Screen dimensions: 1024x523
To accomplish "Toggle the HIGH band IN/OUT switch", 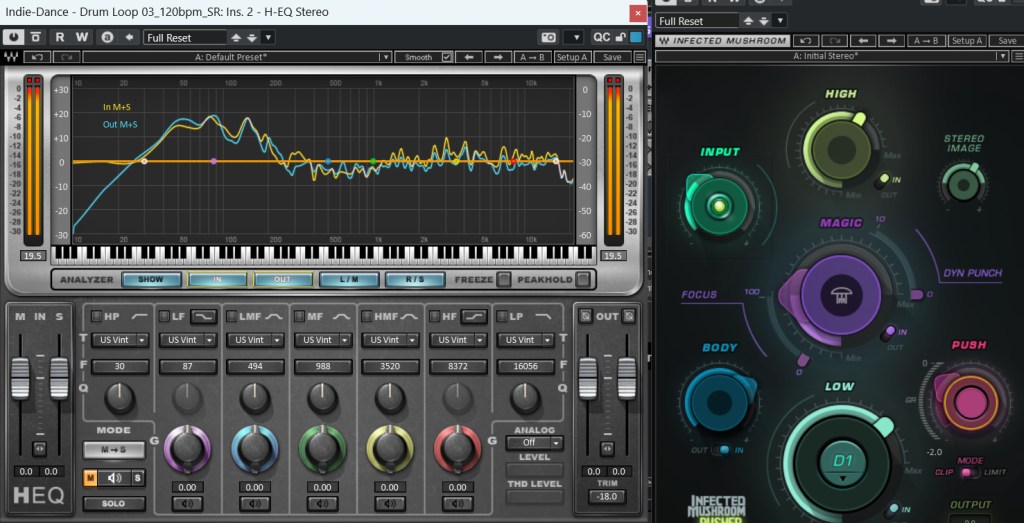I will coord(883,181).
